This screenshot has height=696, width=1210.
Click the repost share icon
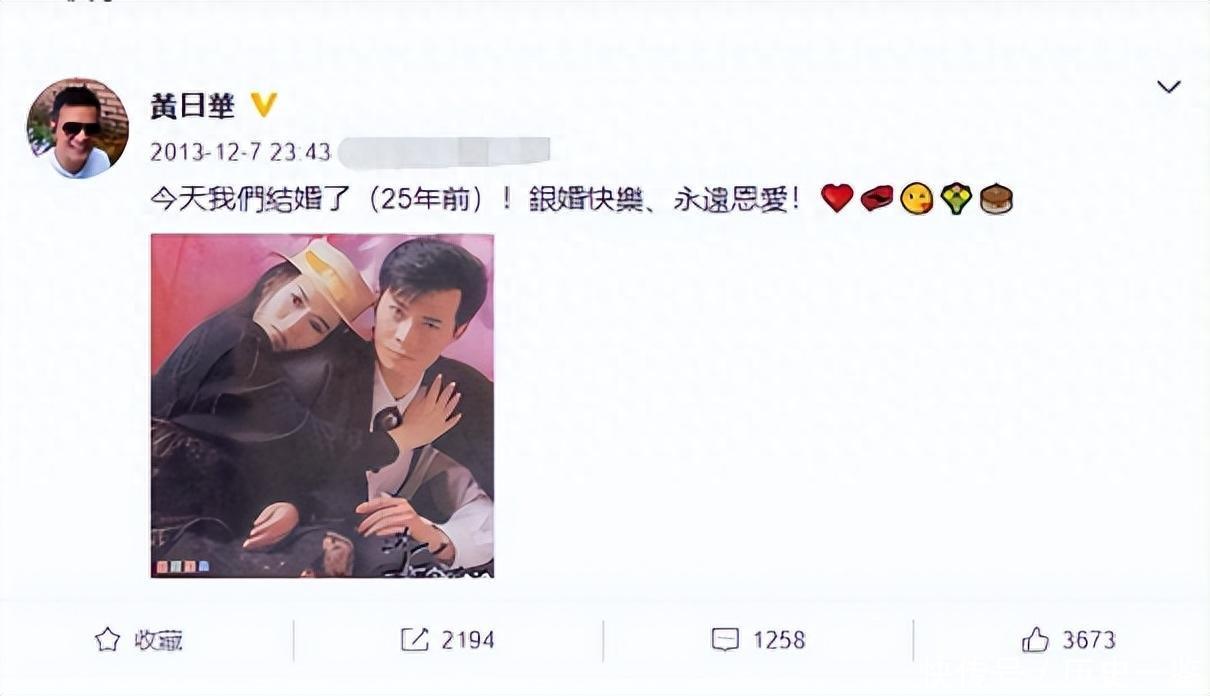(415, 640)
